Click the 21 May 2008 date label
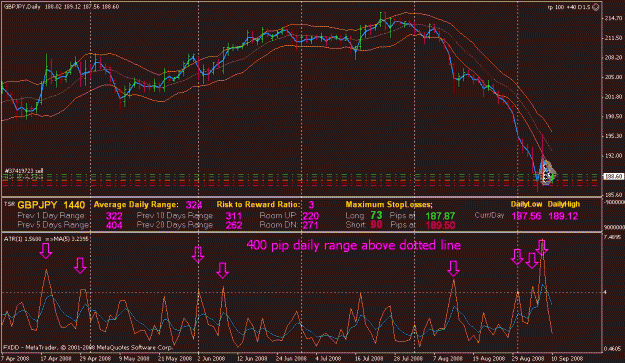625x363 pixels. click(x=173, y=358)
